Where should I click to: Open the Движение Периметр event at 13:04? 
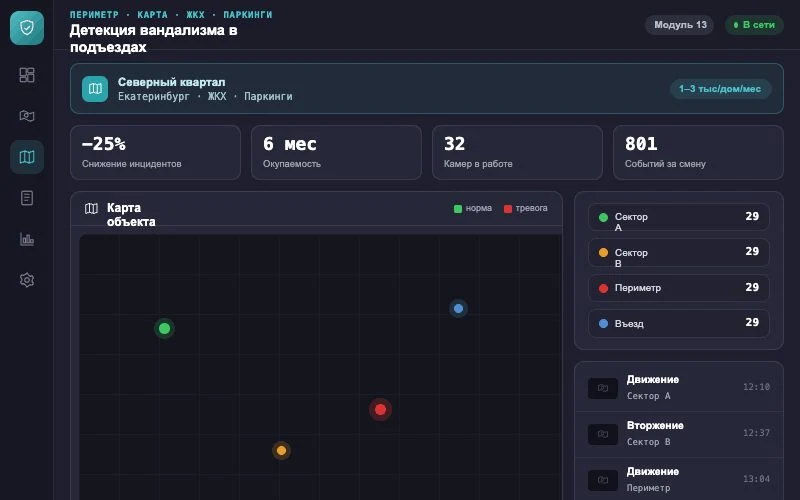679,480
